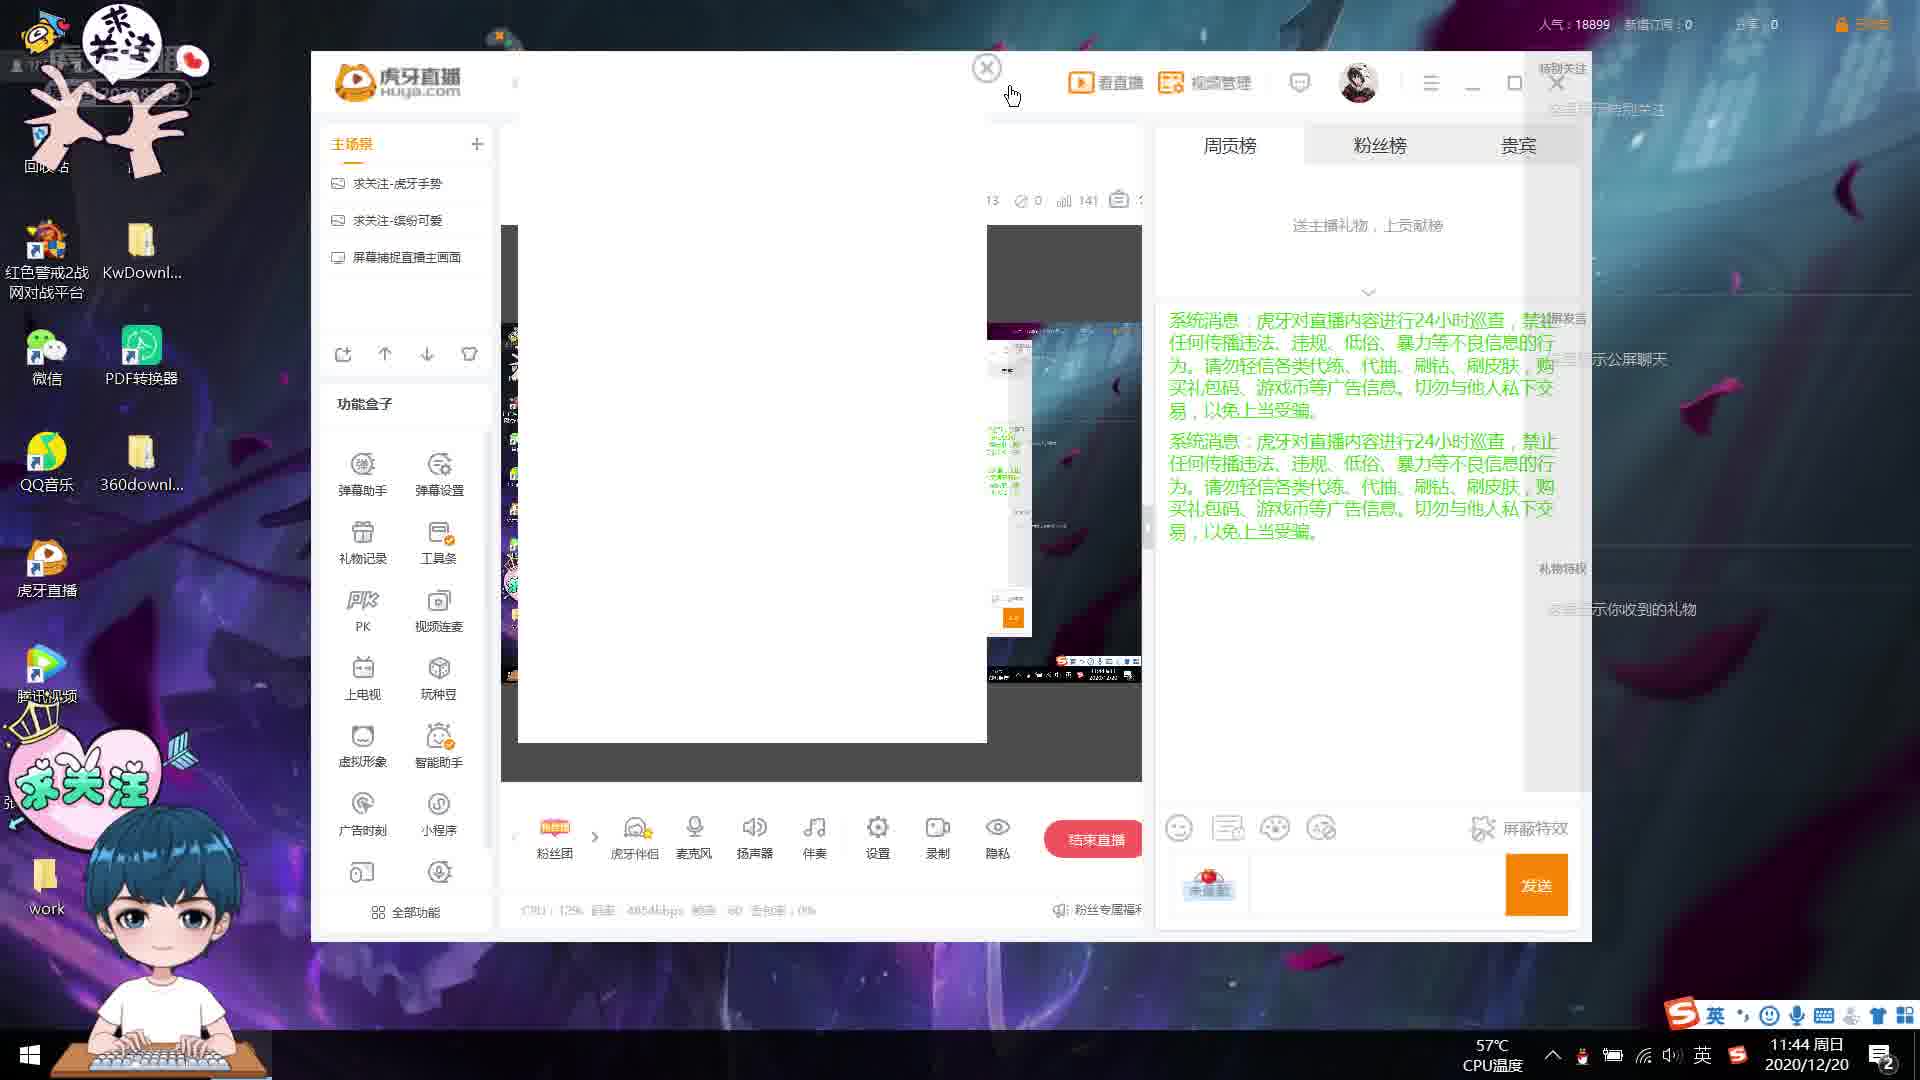
Task: Open the 小程序 mini-programs
Action: tap(439, 814)
